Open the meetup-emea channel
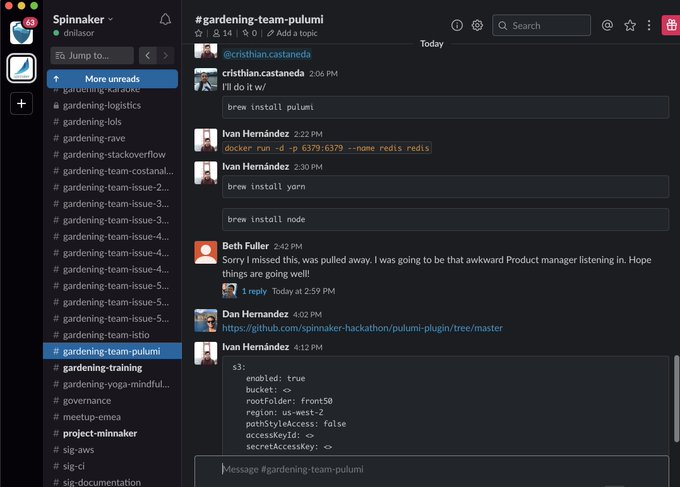Image resolution: width=680 pixels, height=487 pixels. pyautogui.click(x=112, y=417)
